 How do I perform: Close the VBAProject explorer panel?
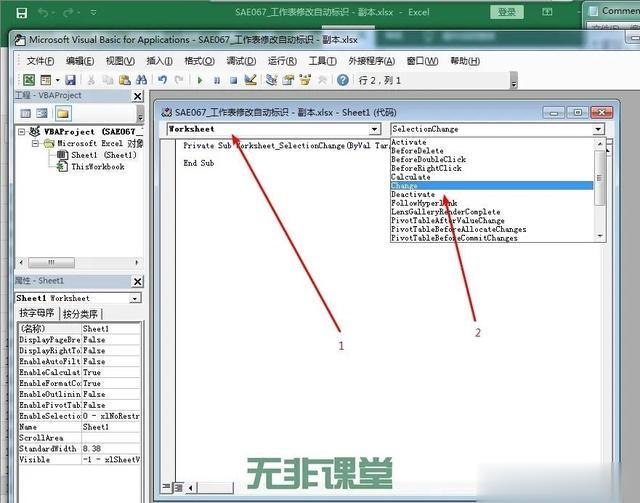[138, 96]
